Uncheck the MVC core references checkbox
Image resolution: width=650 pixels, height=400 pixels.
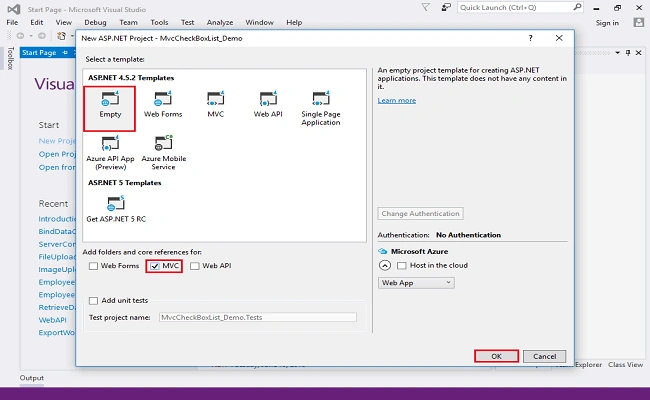(155, 266)
